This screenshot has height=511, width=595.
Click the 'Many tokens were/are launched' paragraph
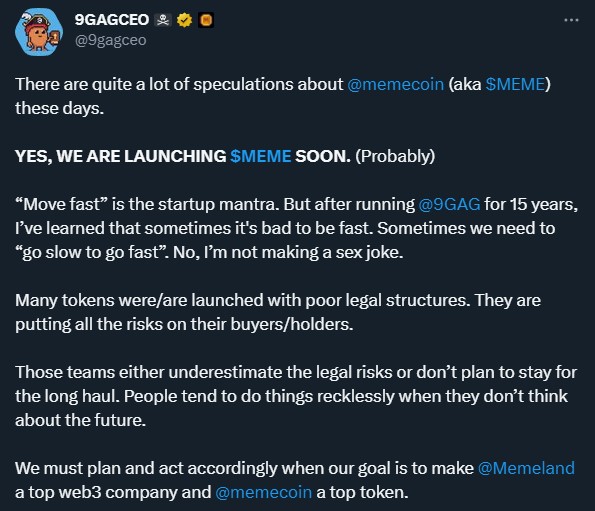point(278,312)
